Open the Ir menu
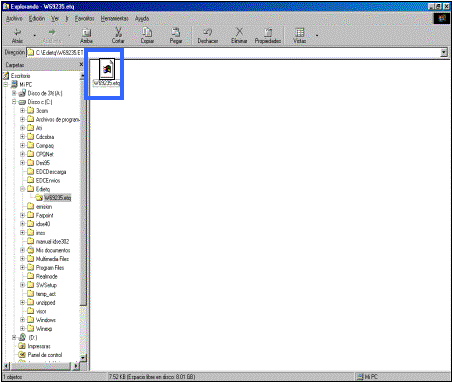Image resolution: width=452 pixels, height=382 pixels. (67, 19)
